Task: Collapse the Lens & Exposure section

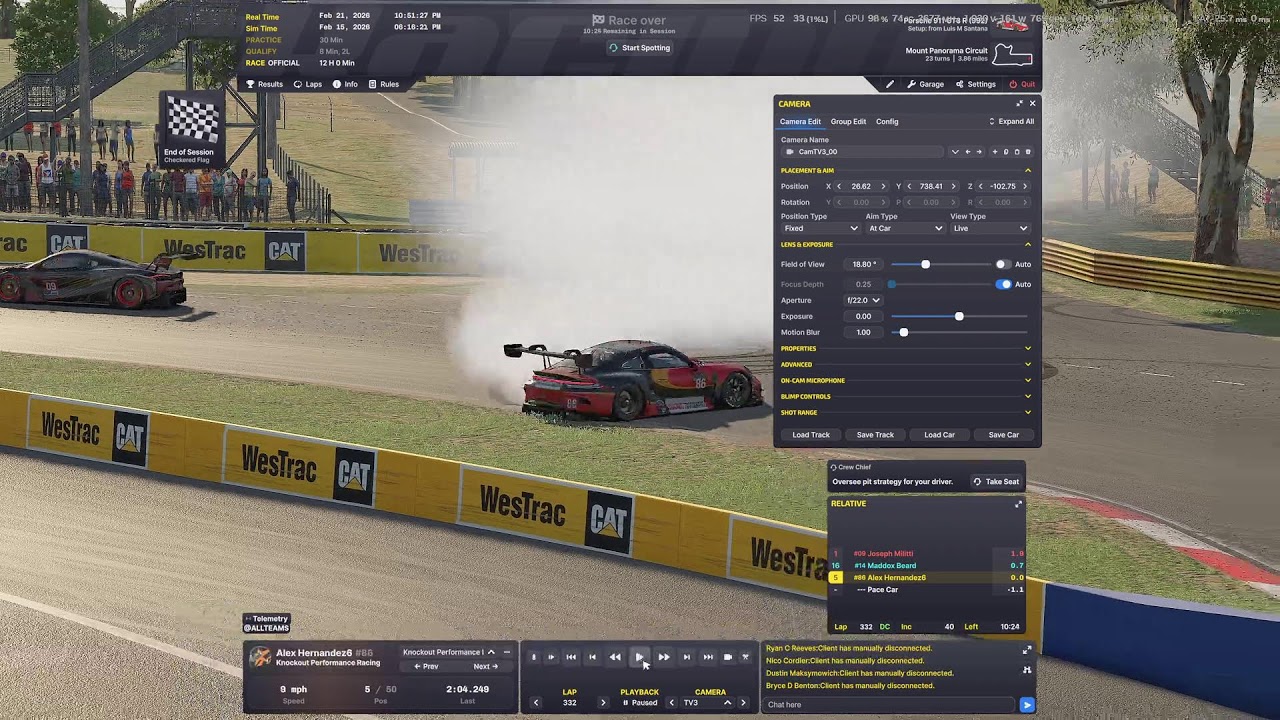Action: tap(1027, 245)
